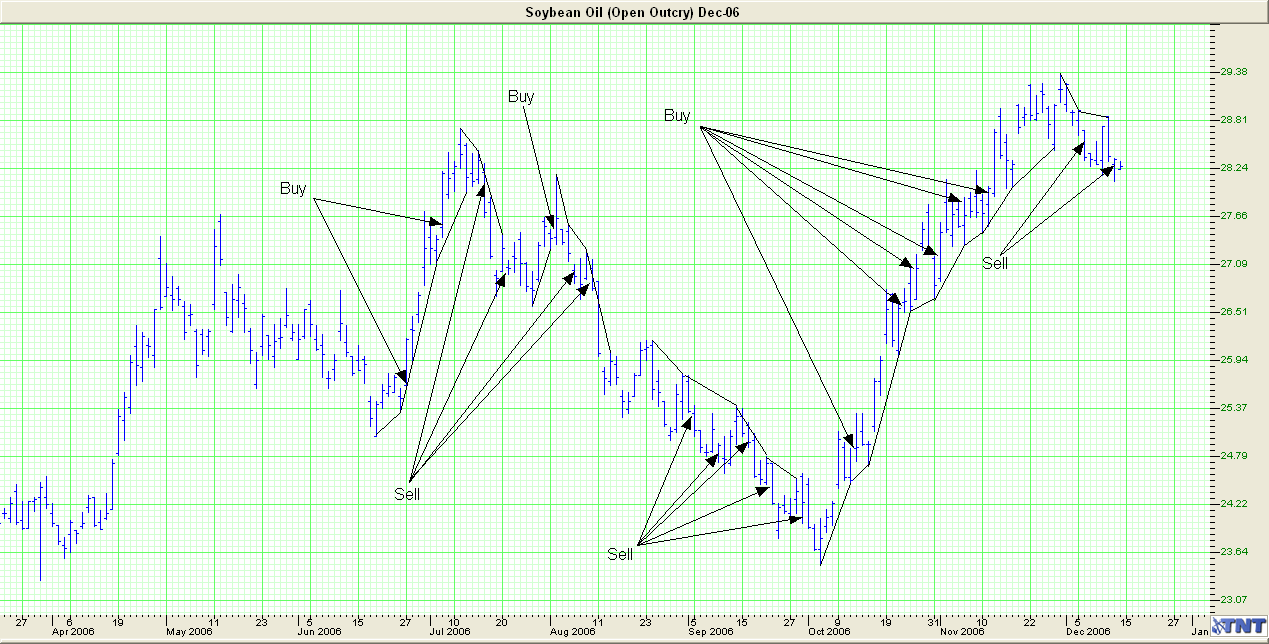Click the Oct 2006 date label
This screenshot has width=1269, height=644.
point(829,632)
